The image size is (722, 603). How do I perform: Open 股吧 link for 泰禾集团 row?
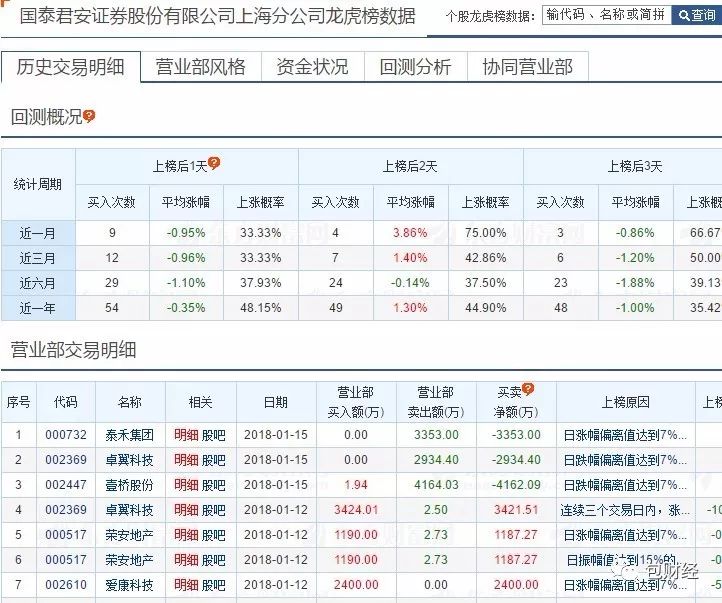(x=214, y=435)
